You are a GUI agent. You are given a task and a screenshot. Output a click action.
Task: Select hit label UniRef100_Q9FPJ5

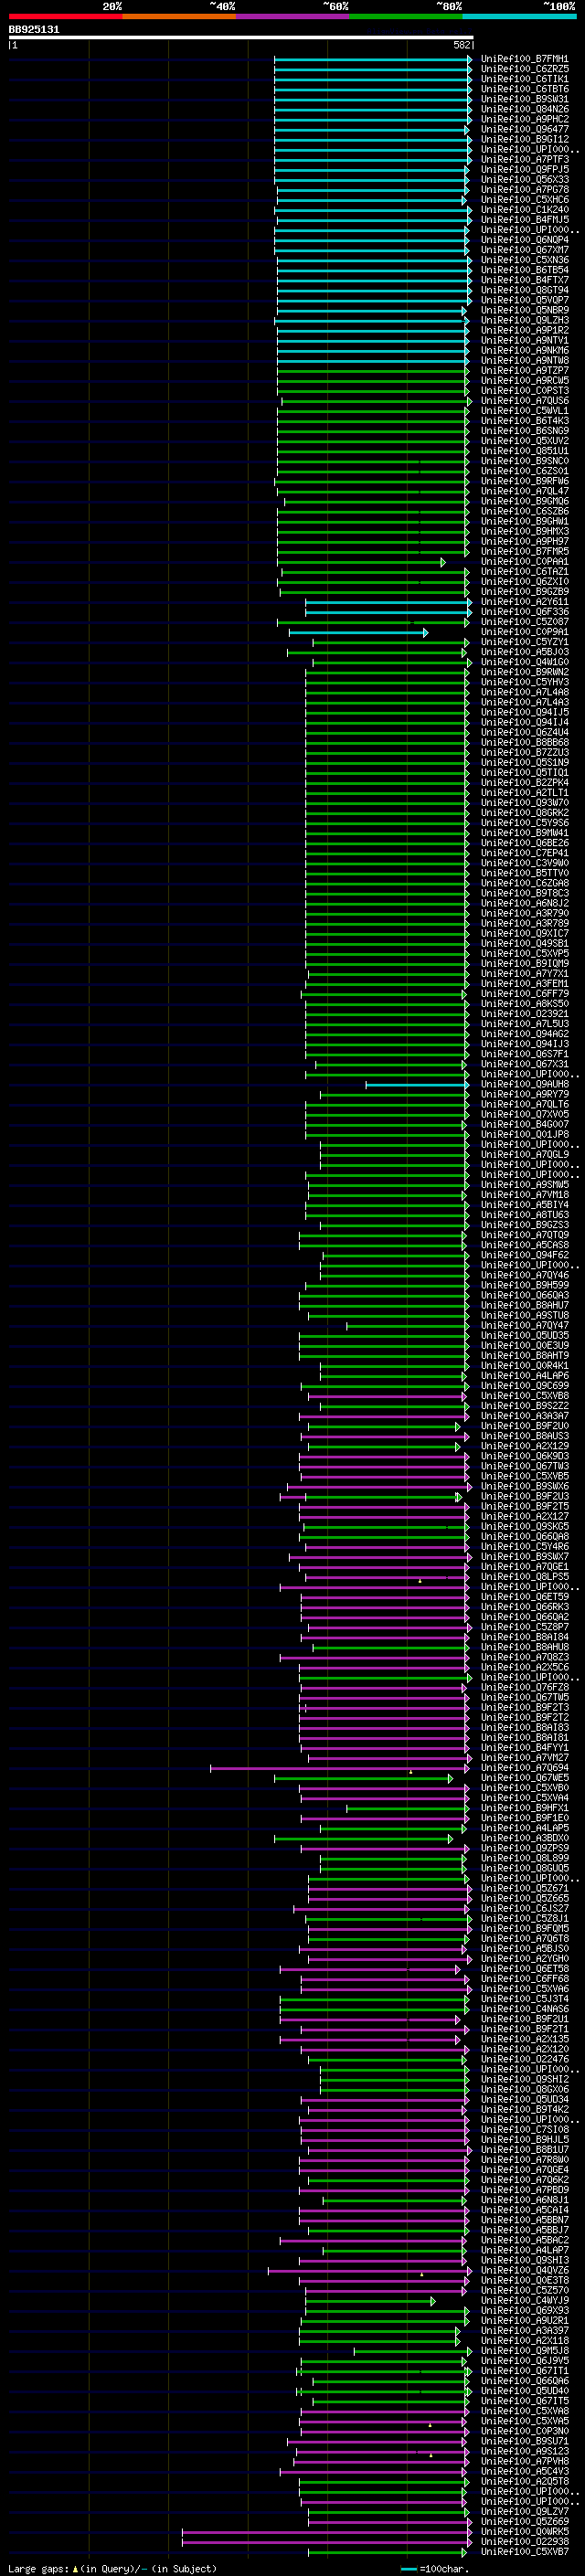click(524, 170)
